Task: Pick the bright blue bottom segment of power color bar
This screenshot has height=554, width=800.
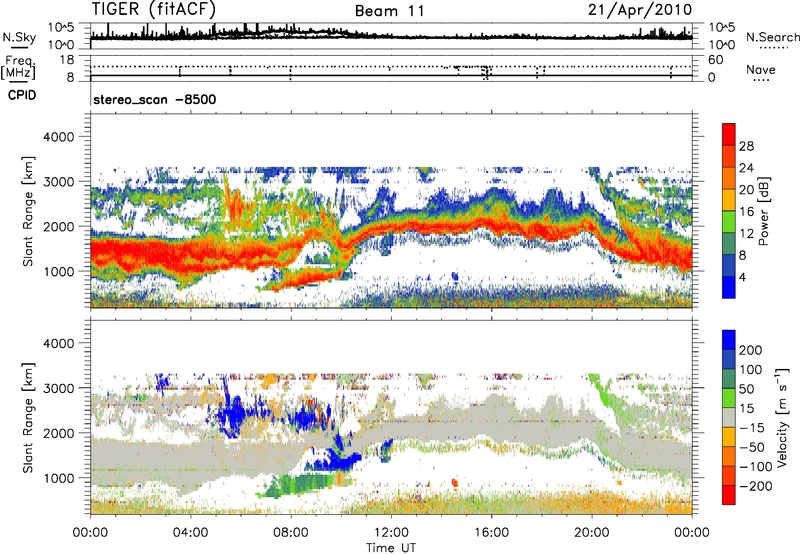Action: click(x=729, y=287)
